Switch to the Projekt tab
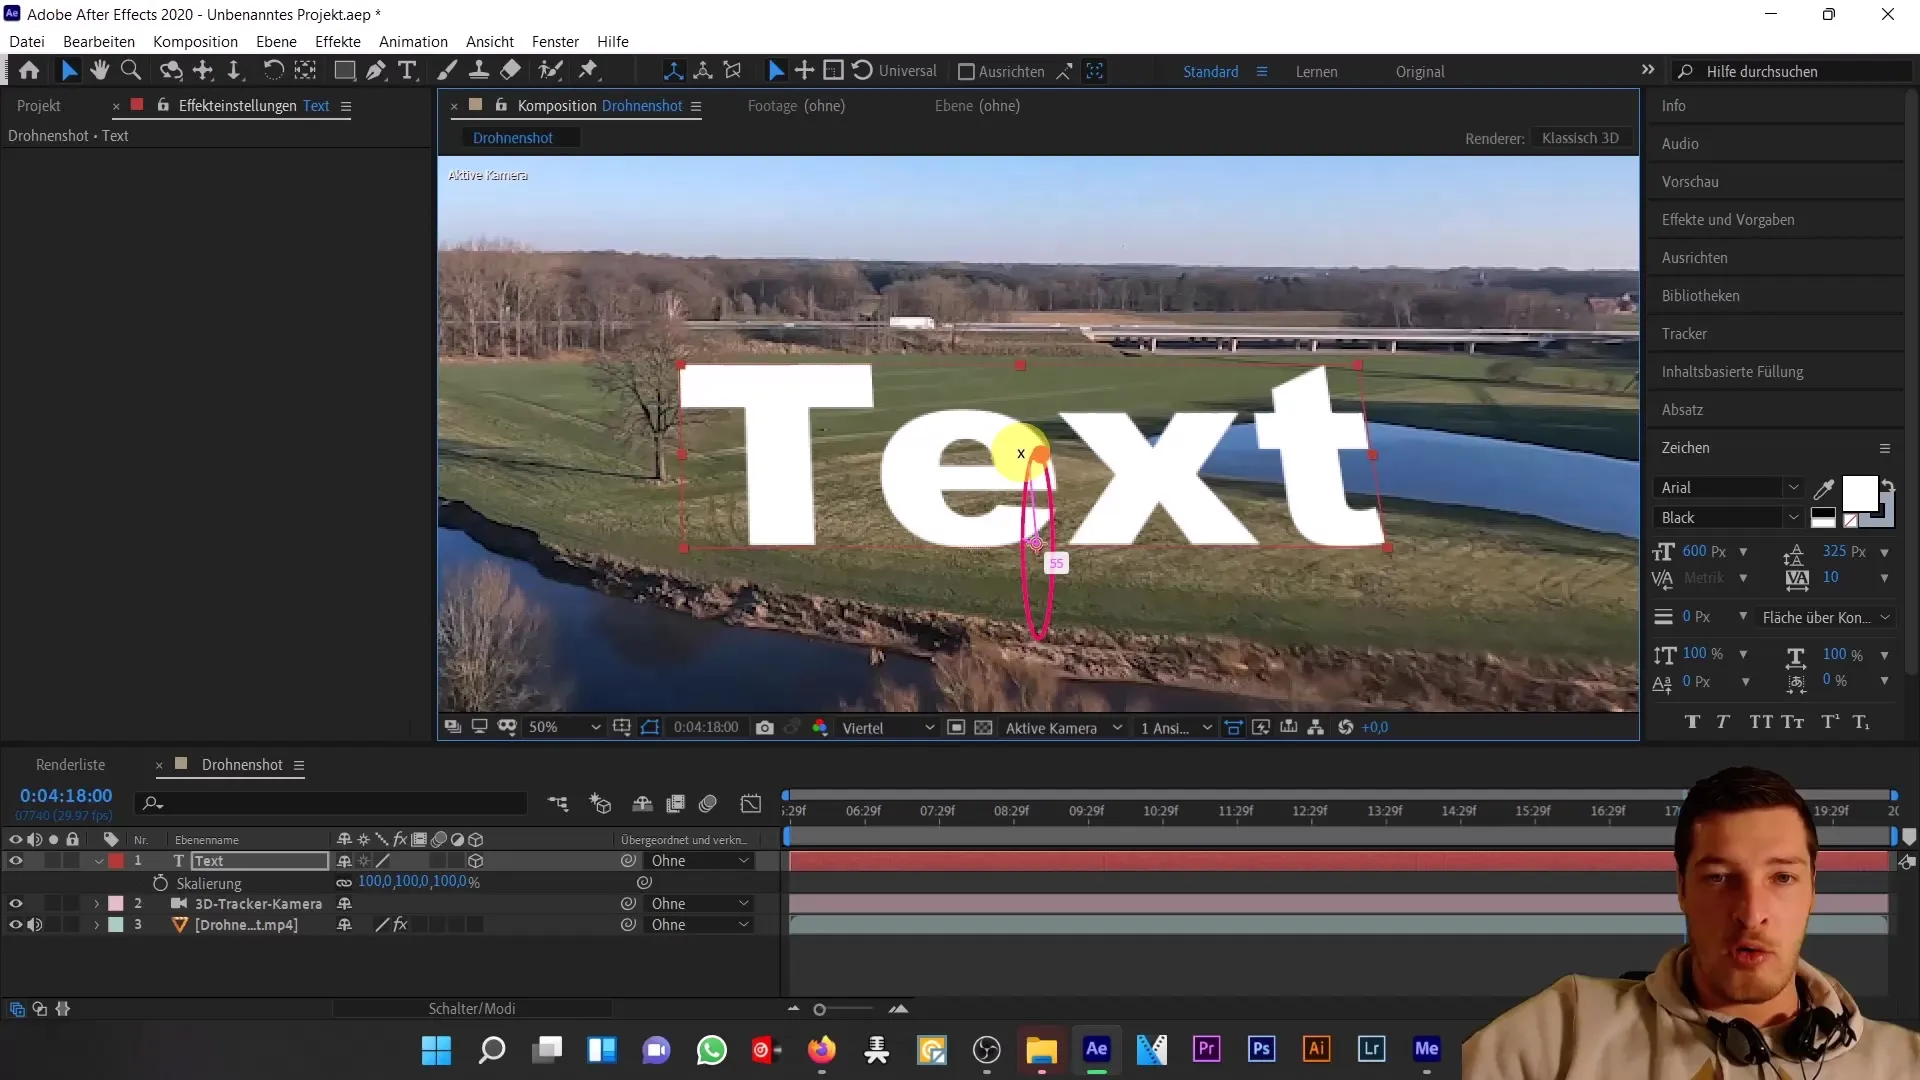 click(x=38, y=106)
